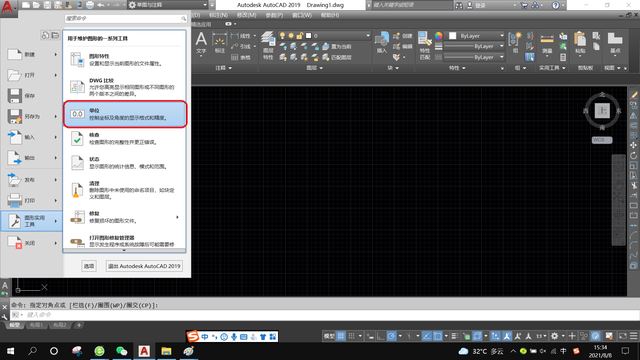Click the 关闭 (Close) drawing icon
Screen dimensions: 640x360
15,243
